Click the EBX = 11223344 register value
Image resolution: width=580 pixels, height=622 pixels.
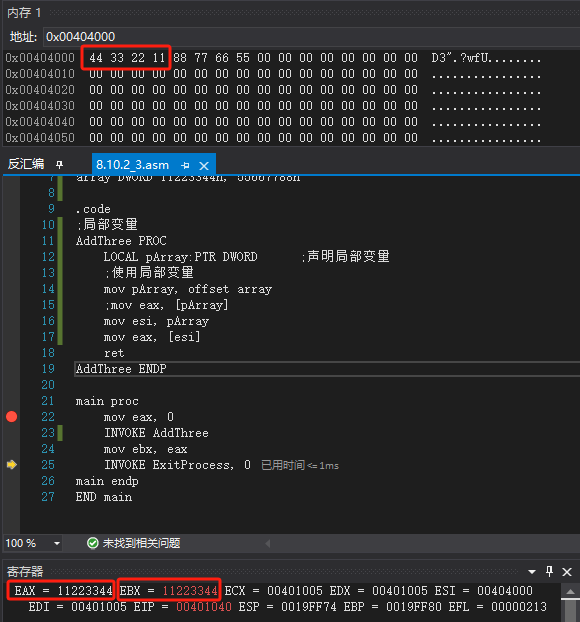169,591
